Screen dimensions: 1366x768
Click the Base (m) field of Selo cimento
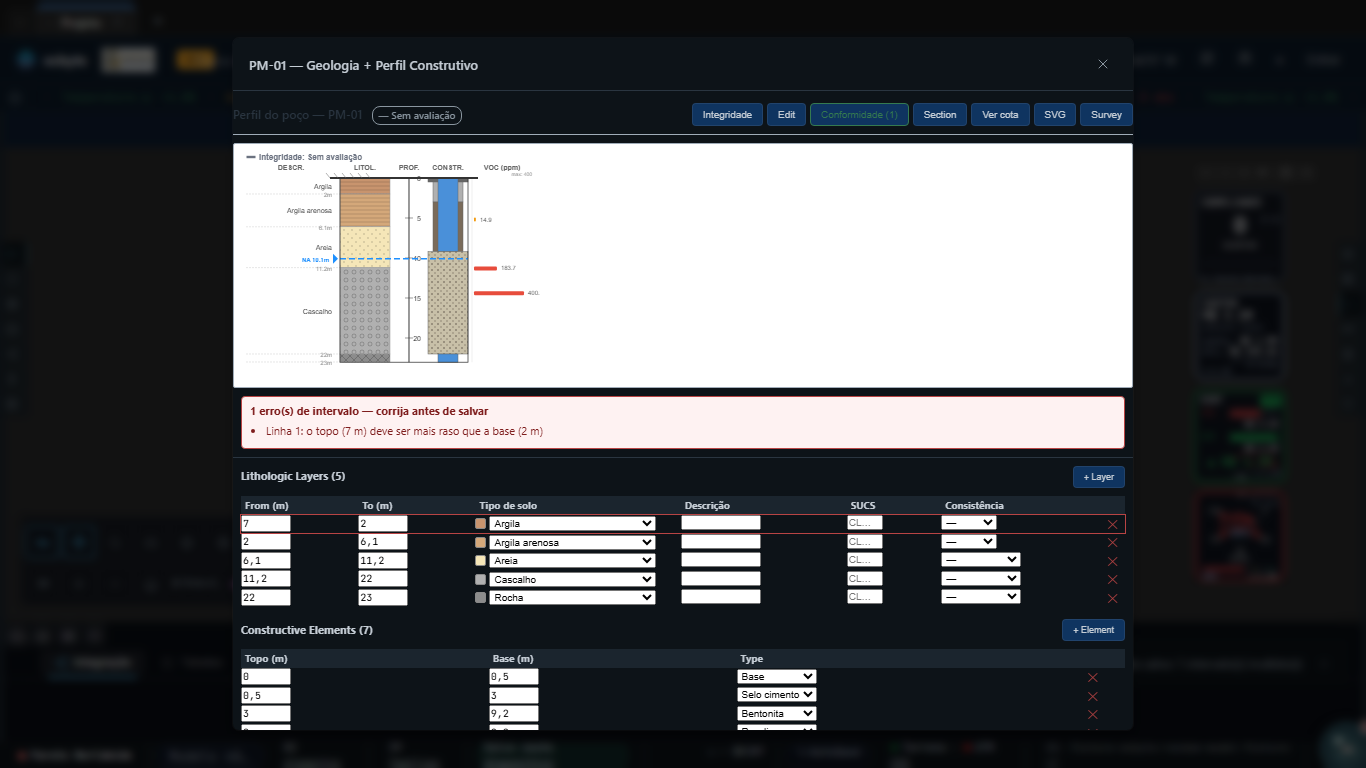tap(514, 695)
